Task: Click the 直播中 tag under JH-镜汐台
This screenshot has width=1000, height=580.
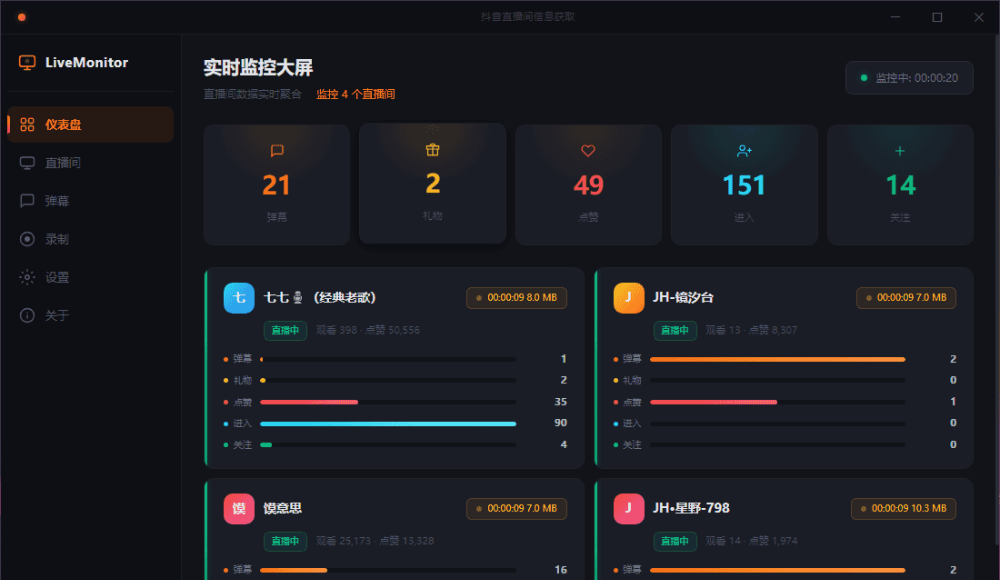Action: click(x=675, y=331)
